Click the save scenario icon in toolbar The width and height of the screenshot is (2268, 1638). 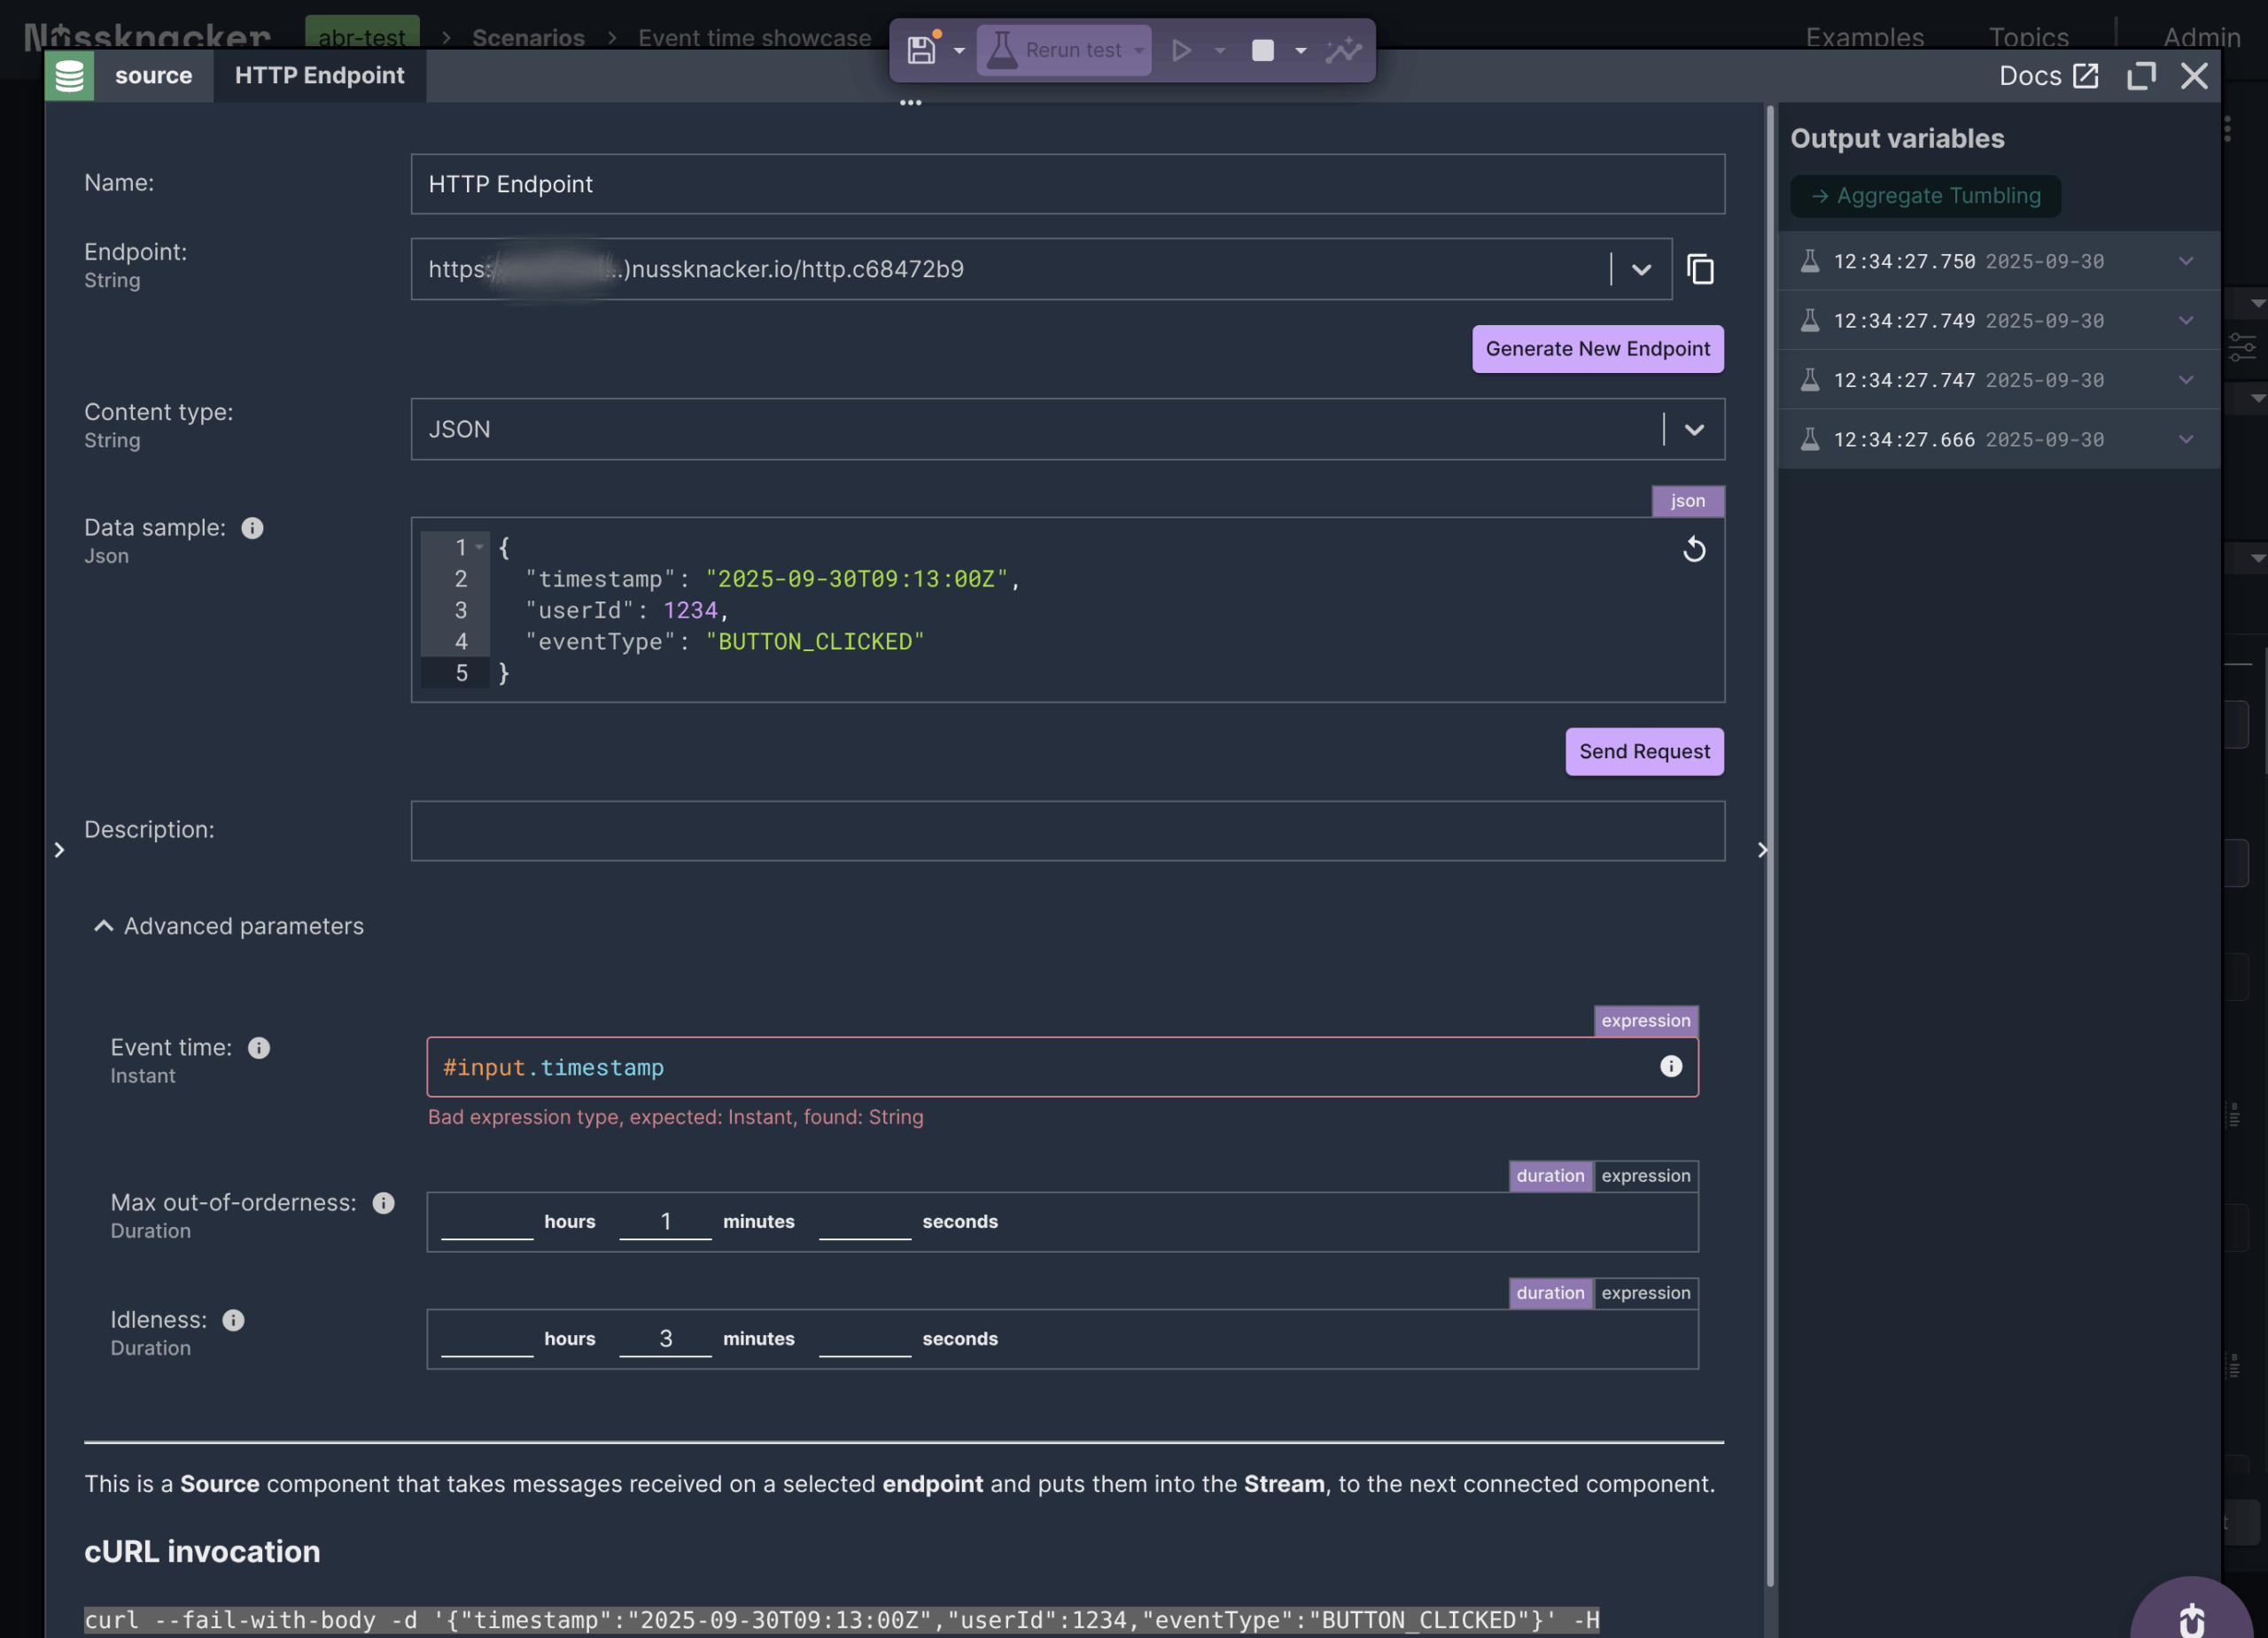tap(921, 50)
